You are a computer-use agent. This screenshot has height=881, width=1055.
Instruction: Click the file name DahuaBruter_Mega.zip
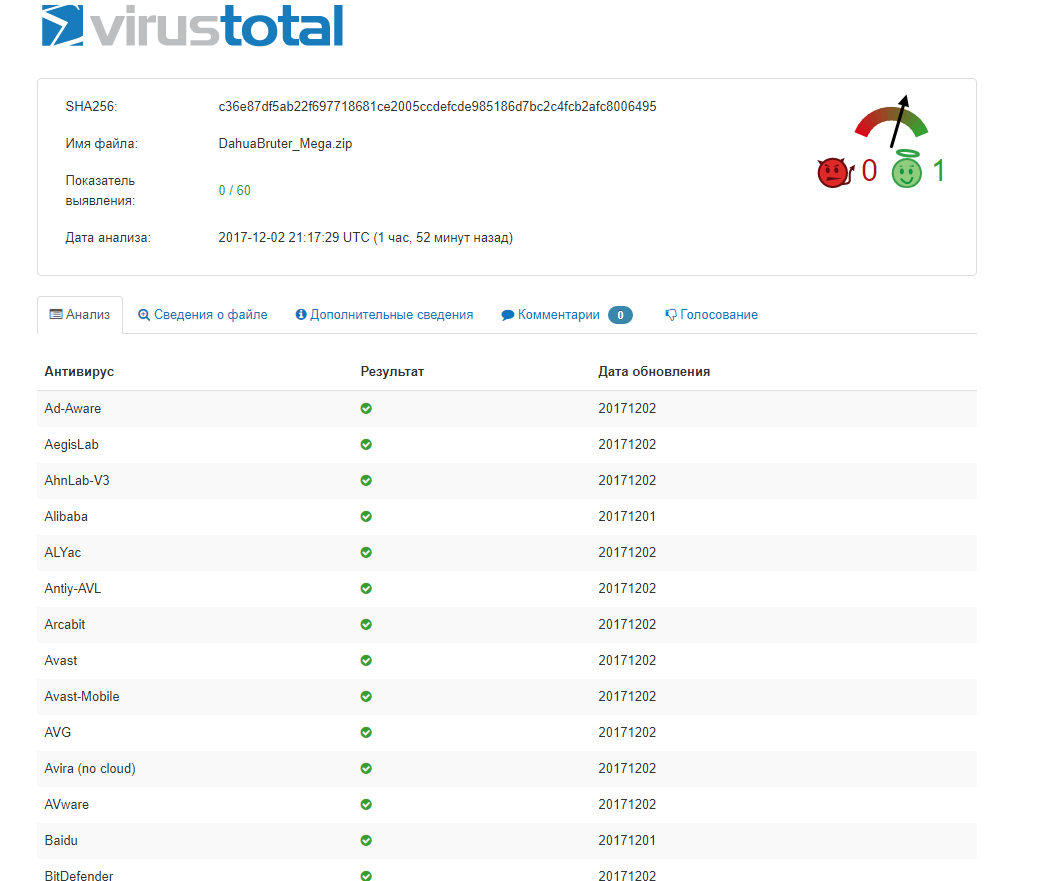coord(285,143)
